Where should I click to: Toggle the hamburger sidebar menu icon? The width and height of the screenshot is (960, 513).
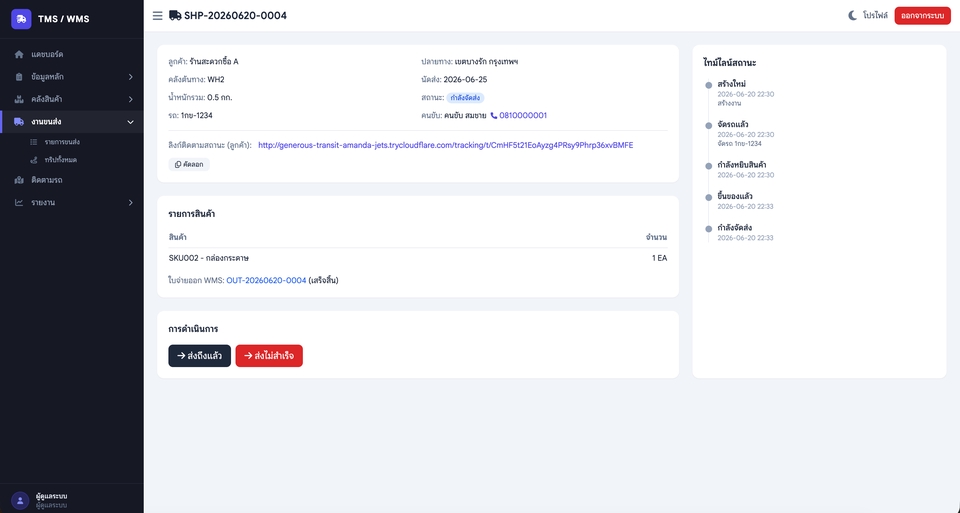point(157,15)
